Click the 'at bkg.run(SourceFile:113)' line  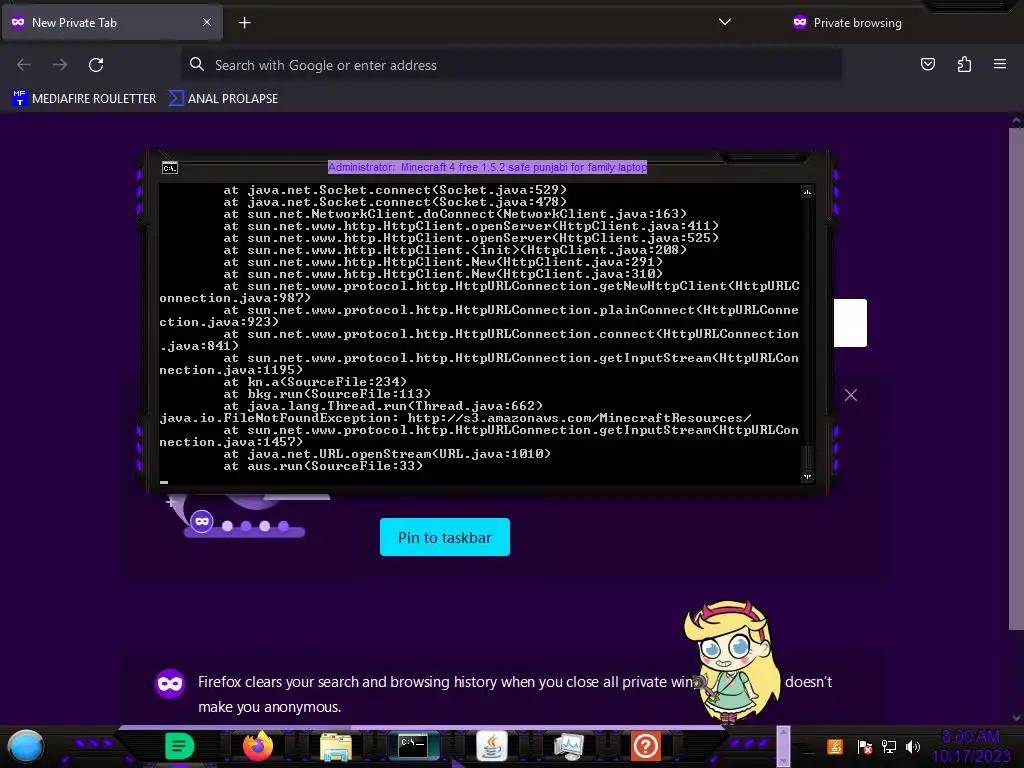(x=327, y=394)
